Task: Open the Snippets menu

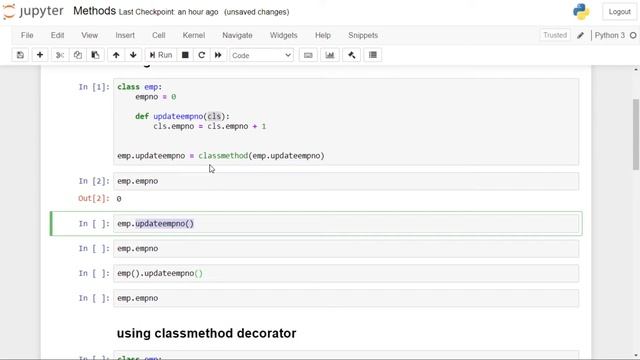Action: (x=363, y=36)
